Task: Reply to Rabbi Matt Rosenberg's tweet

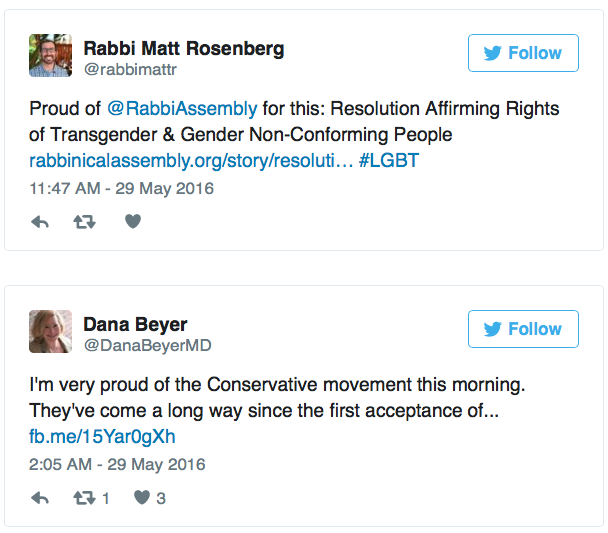Action: [40, 222]
